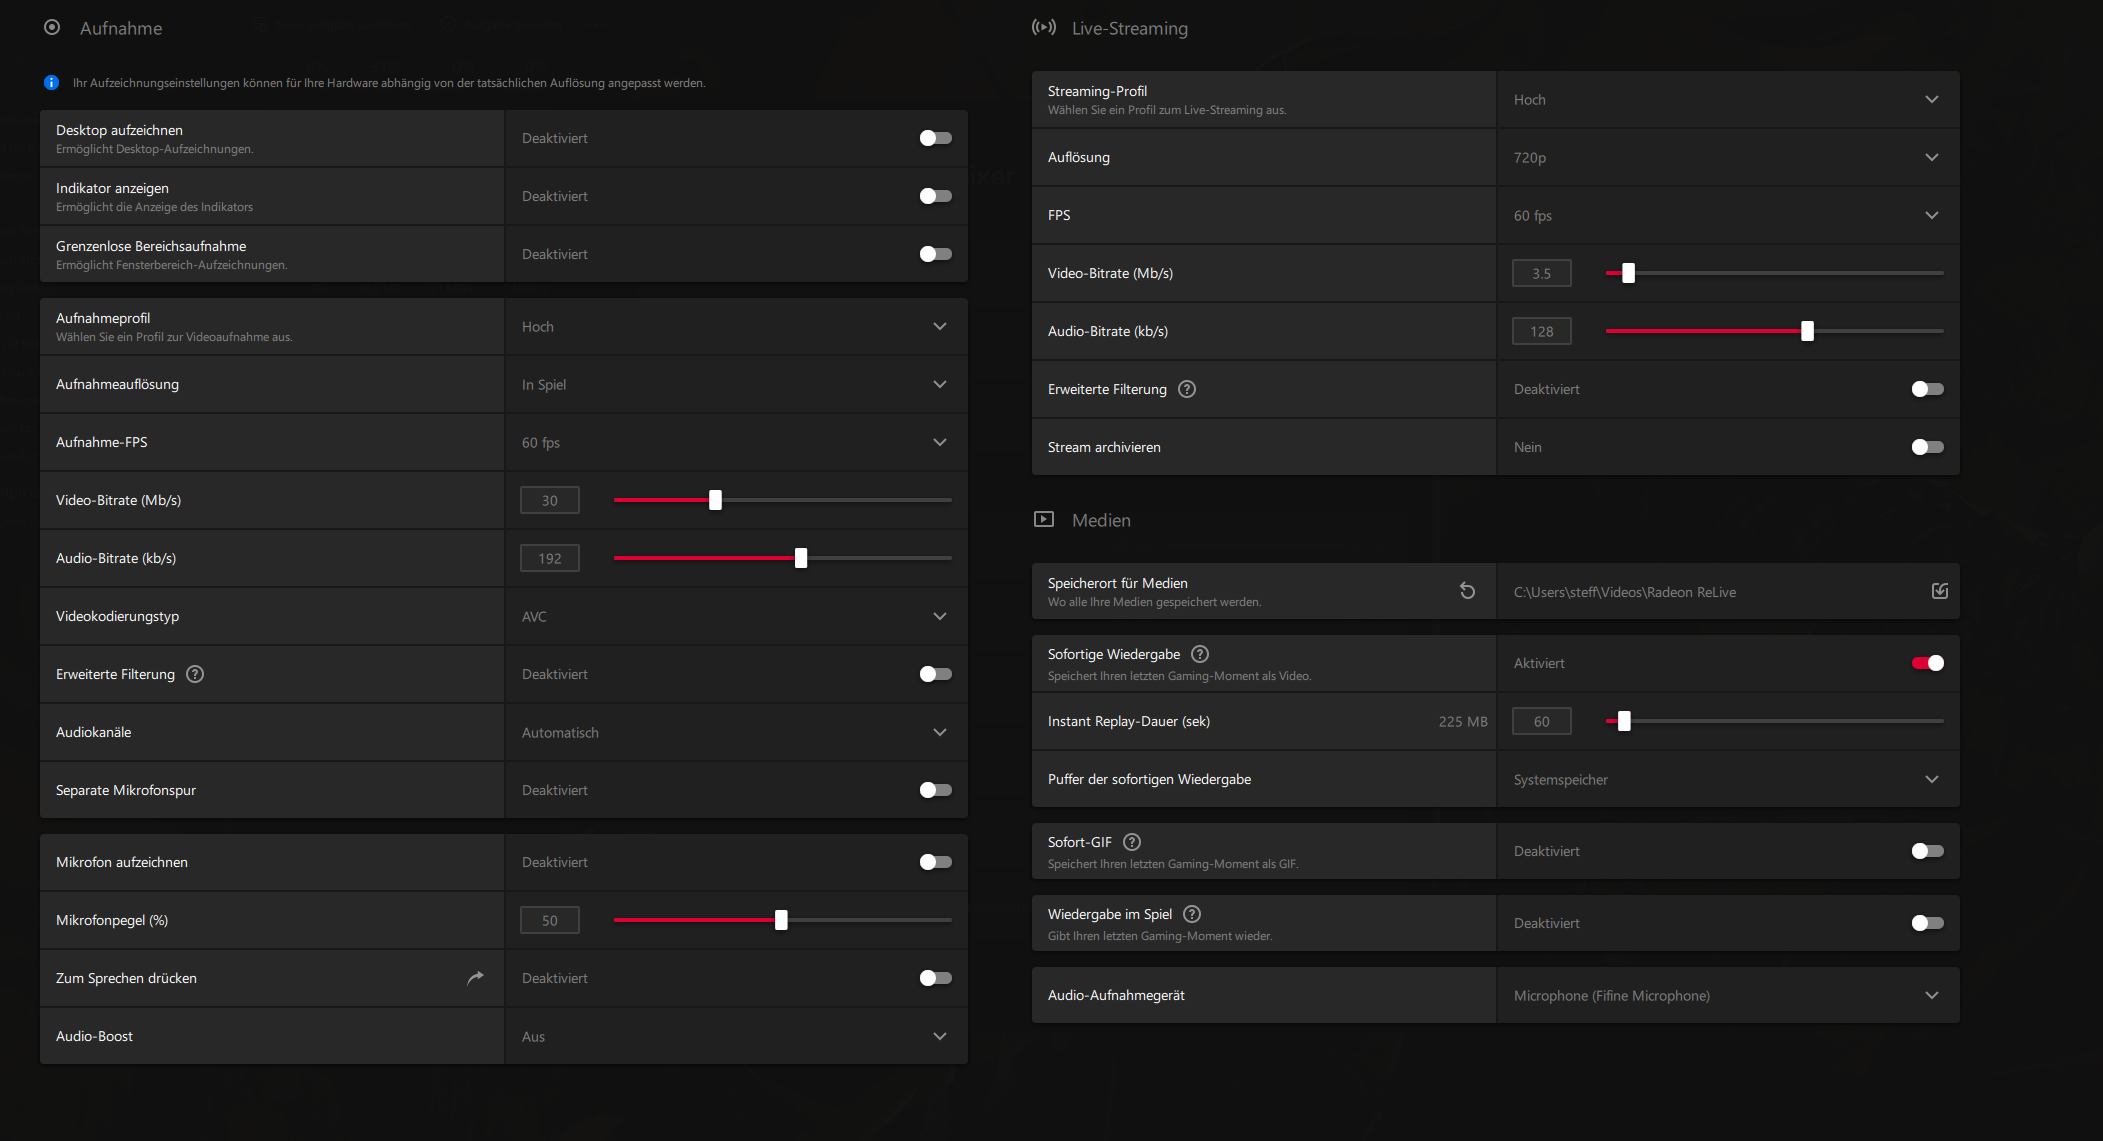Click the browse folder icon for media path
This screenshot has height=1141, width=2103.
[1939, 591]
